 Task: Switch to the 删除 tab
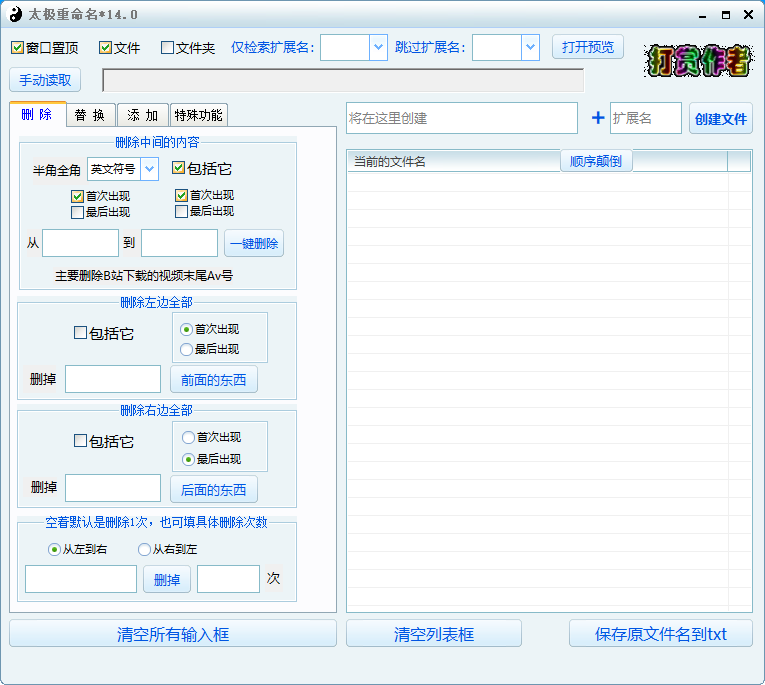[38, 115]
